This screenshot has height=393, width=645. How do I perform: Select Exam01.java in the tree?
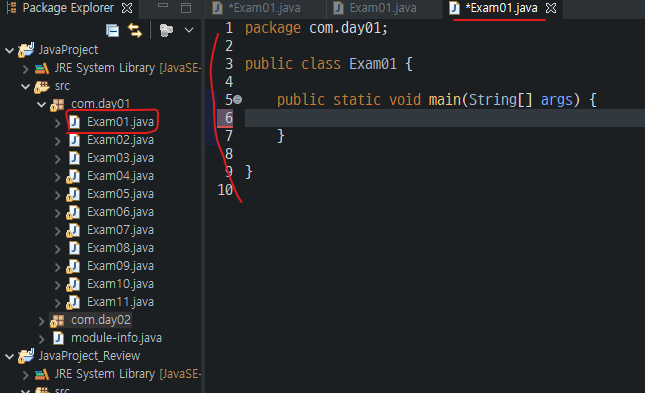(x=120, y=122)
